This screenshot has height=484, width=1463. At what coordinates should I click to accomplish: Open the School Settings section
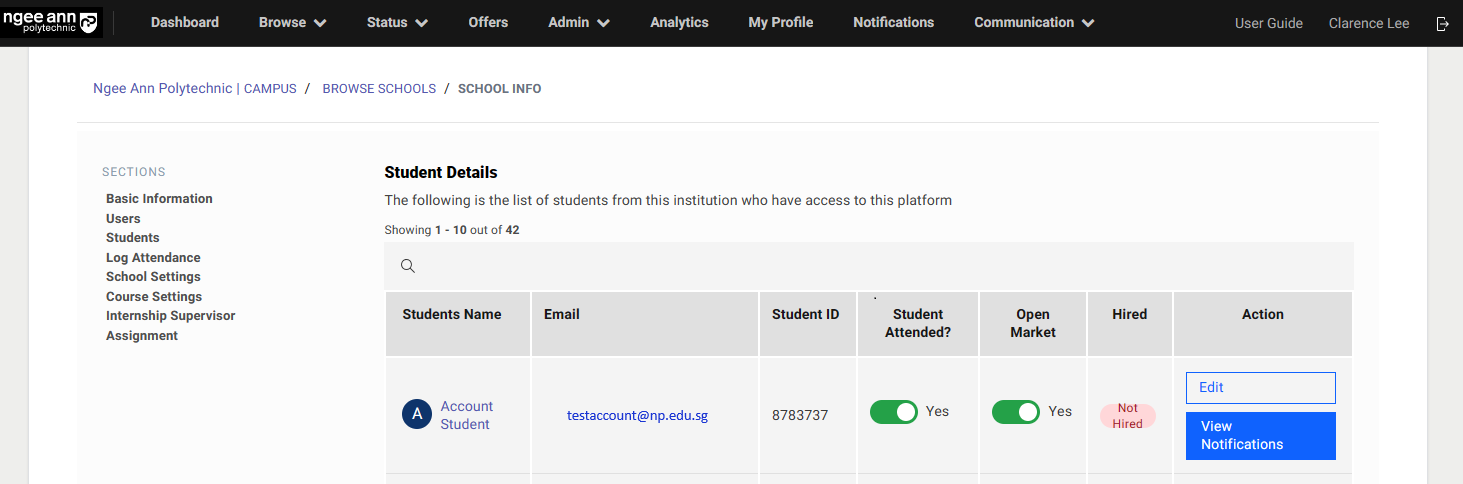point(153,276)
